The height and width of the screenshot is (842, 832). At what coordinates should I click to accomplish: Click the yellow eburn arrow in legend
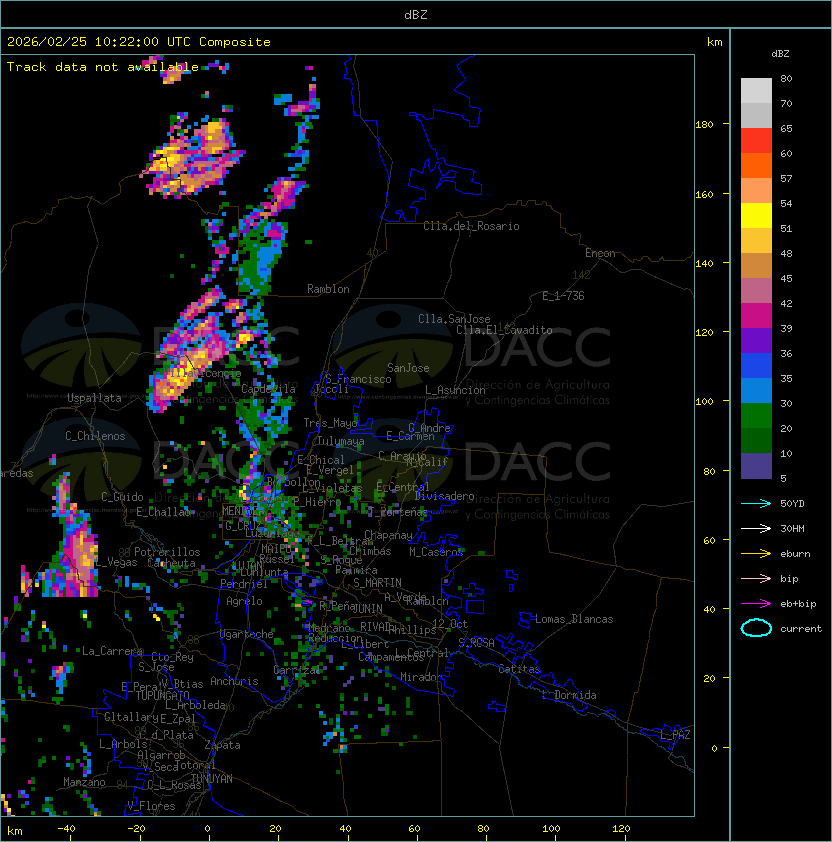(x=756, y=554)
